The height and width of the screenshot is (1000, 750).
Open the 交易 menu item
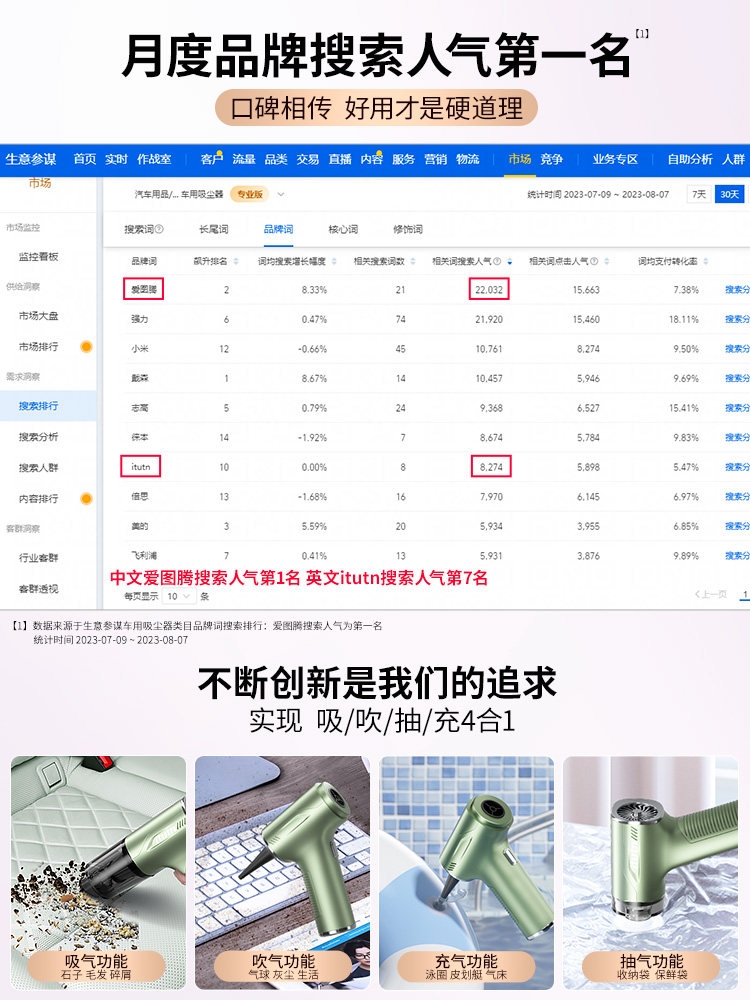(307, 159)
